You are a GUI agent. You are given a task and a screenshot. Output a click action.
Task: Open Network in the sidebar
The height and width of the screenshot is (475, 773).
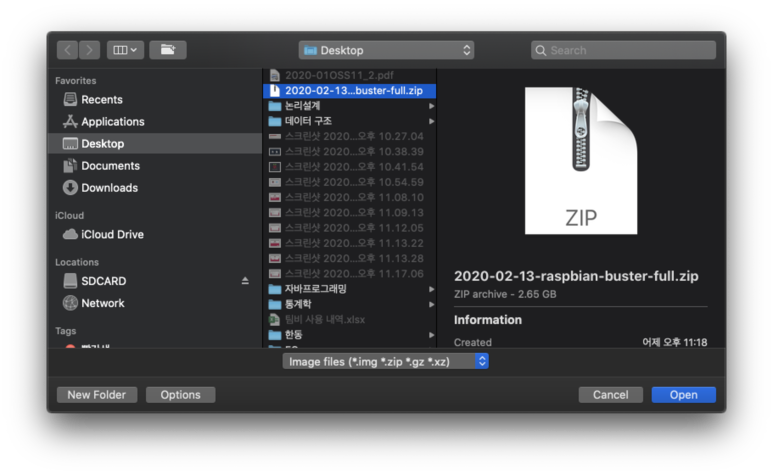click(x=155, y=303)
